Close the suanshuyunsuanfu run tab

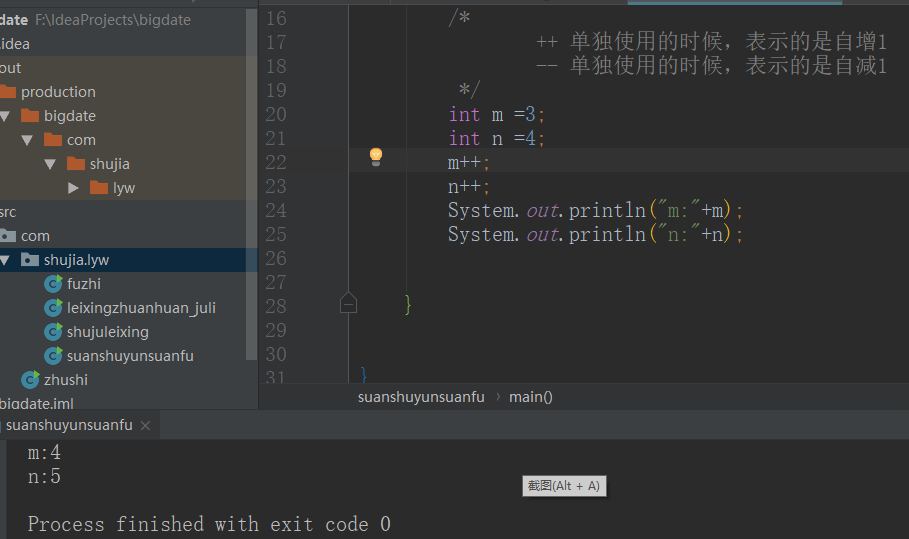pos(146,426)
